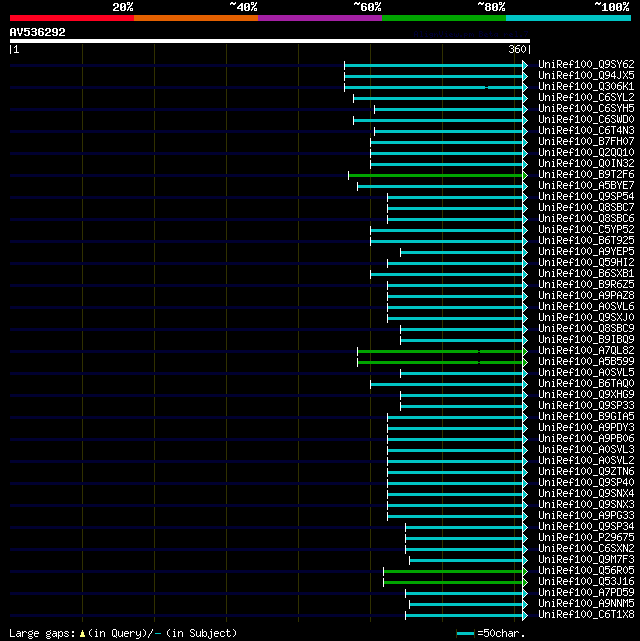Image resolution: width=640 pixels, height=641 pixels.
Task: Open hit UniRef100_Q9SP33
Action: point(586,406)
